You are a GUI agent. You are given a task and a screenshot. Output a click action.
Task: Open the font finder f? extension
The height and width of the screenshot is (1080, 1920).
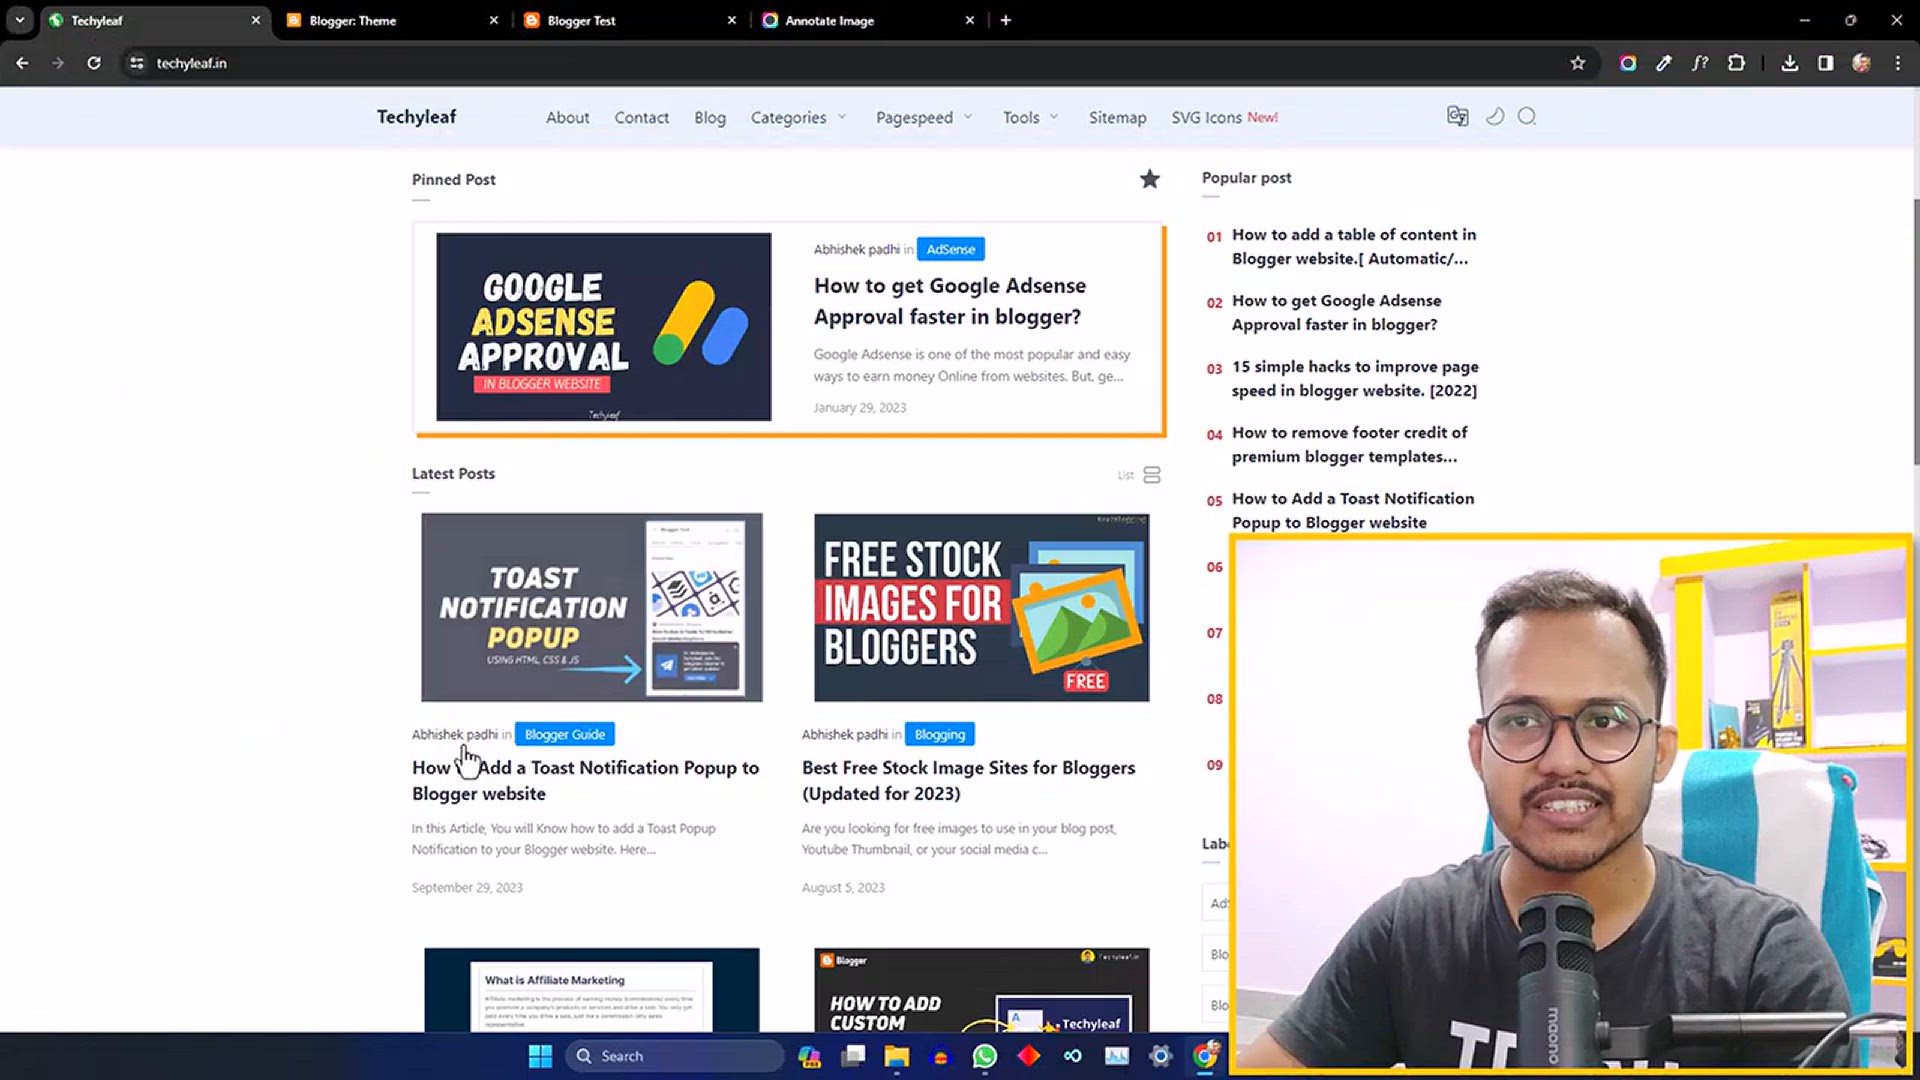(x=1700, y=63)
